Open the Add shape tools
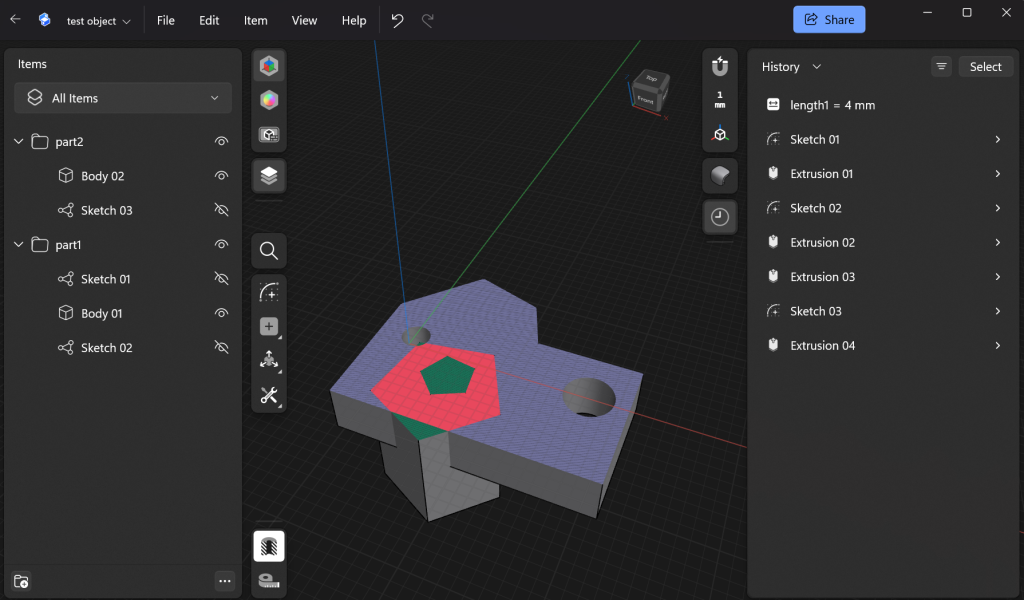1024x600 pixels. coord(268,326)
